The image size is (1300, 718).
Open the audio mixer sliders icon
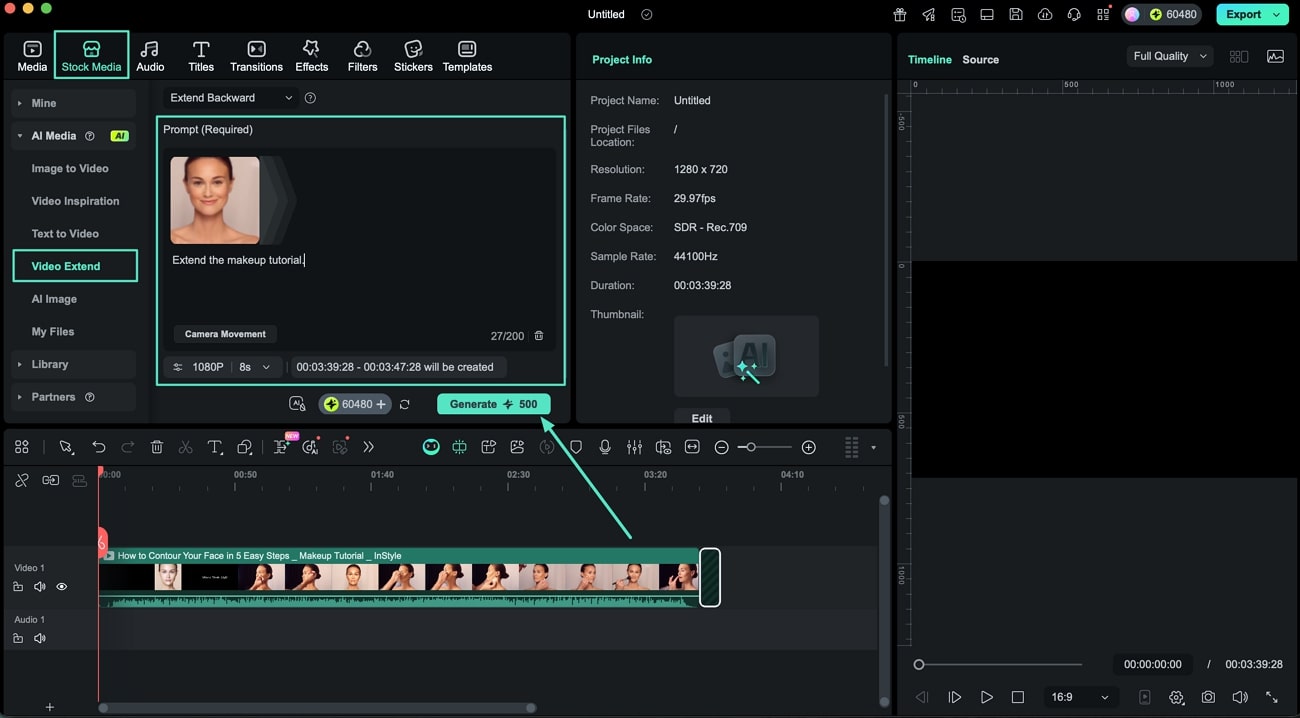point(633,447)
